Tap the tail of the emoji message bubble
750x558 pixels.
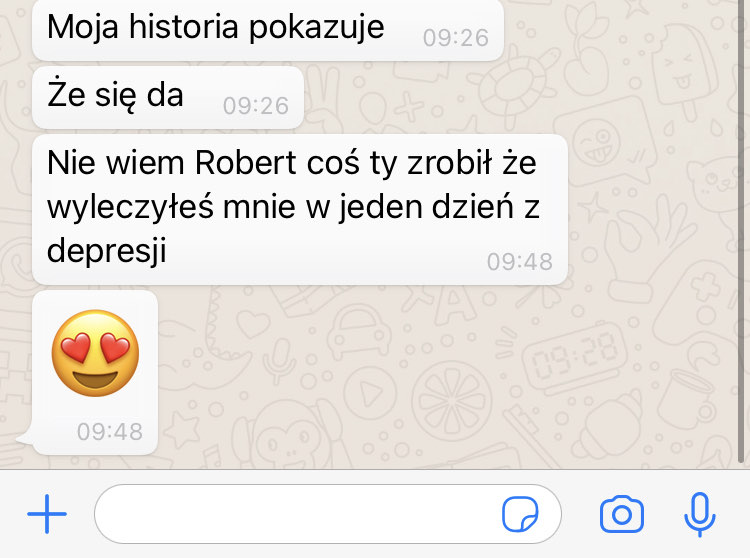coord(24,438)
